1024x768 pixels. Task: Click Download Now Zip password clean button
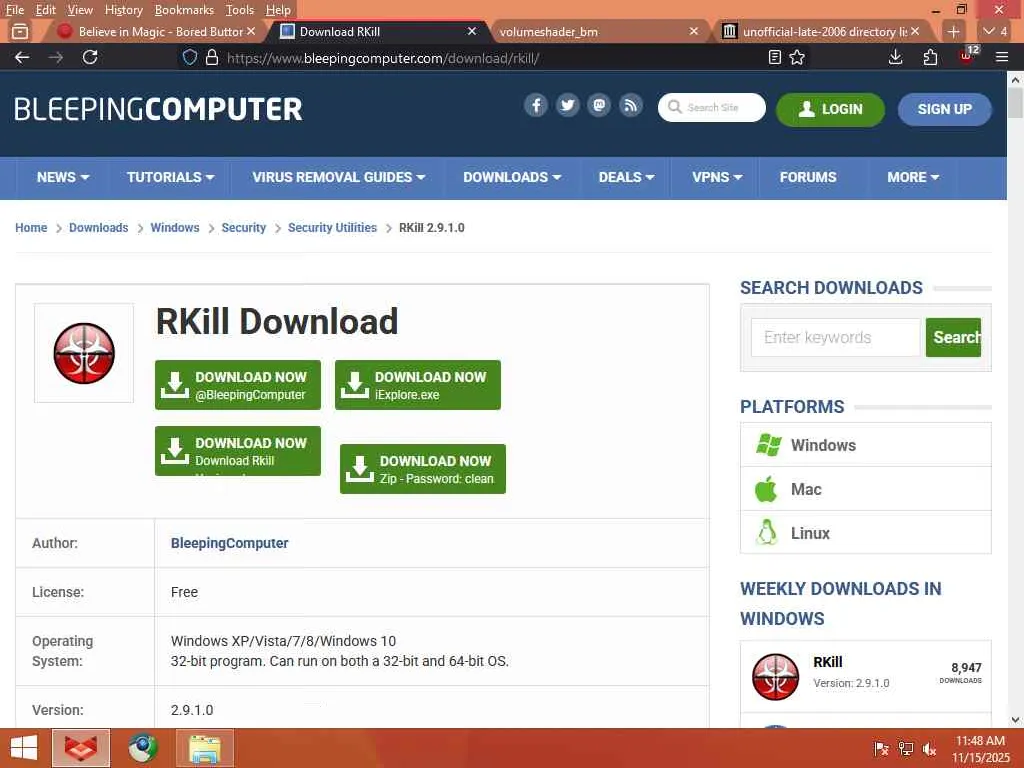tap(423, 469)
